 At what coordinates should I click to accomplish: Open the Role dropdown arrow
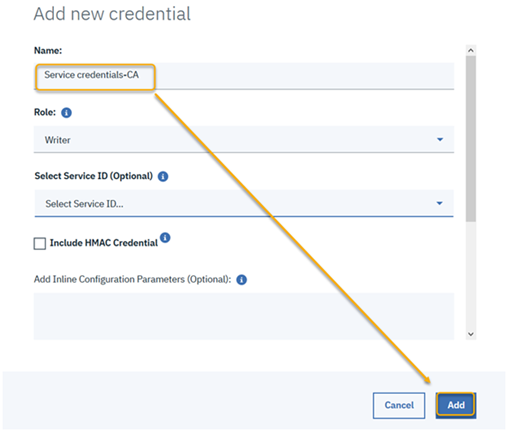coord(440,139)
